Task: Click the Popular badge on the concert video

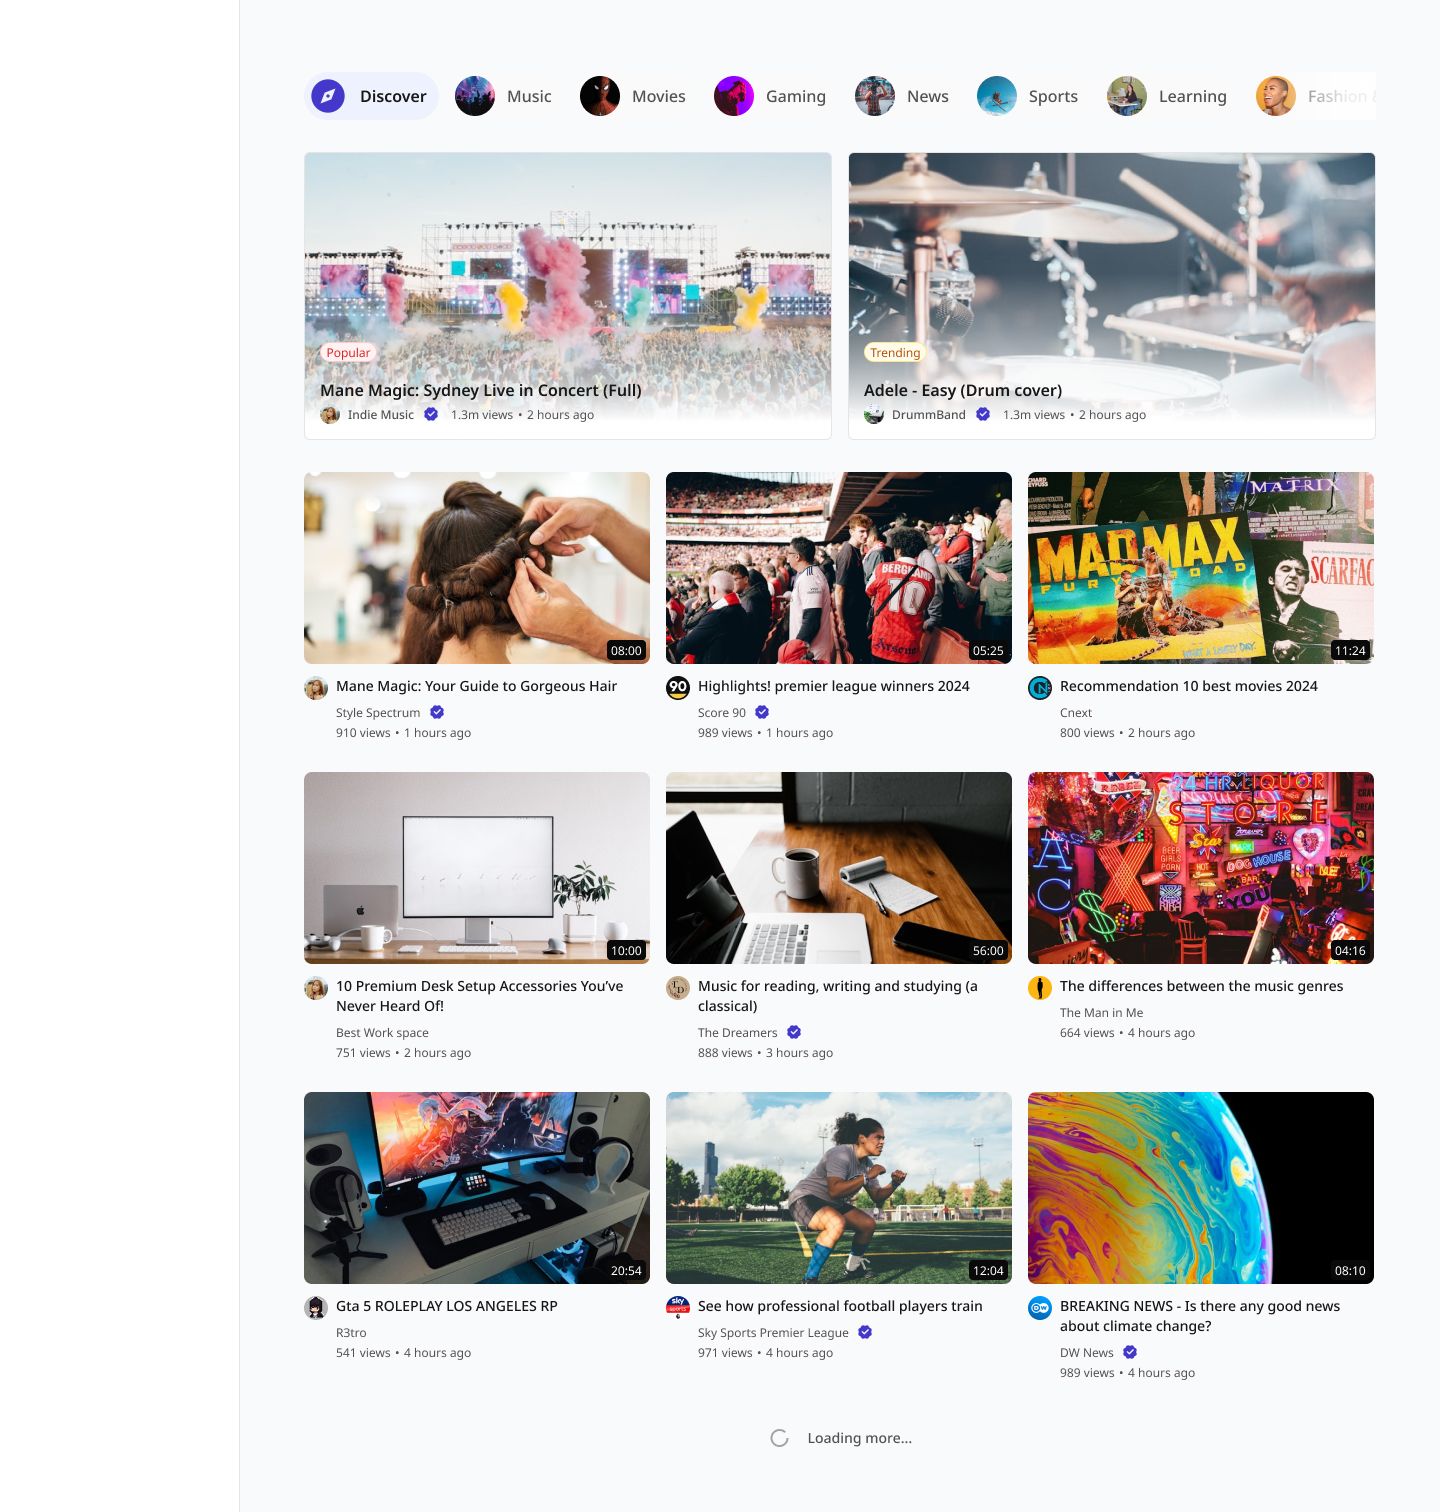Action: coord(348,352)
